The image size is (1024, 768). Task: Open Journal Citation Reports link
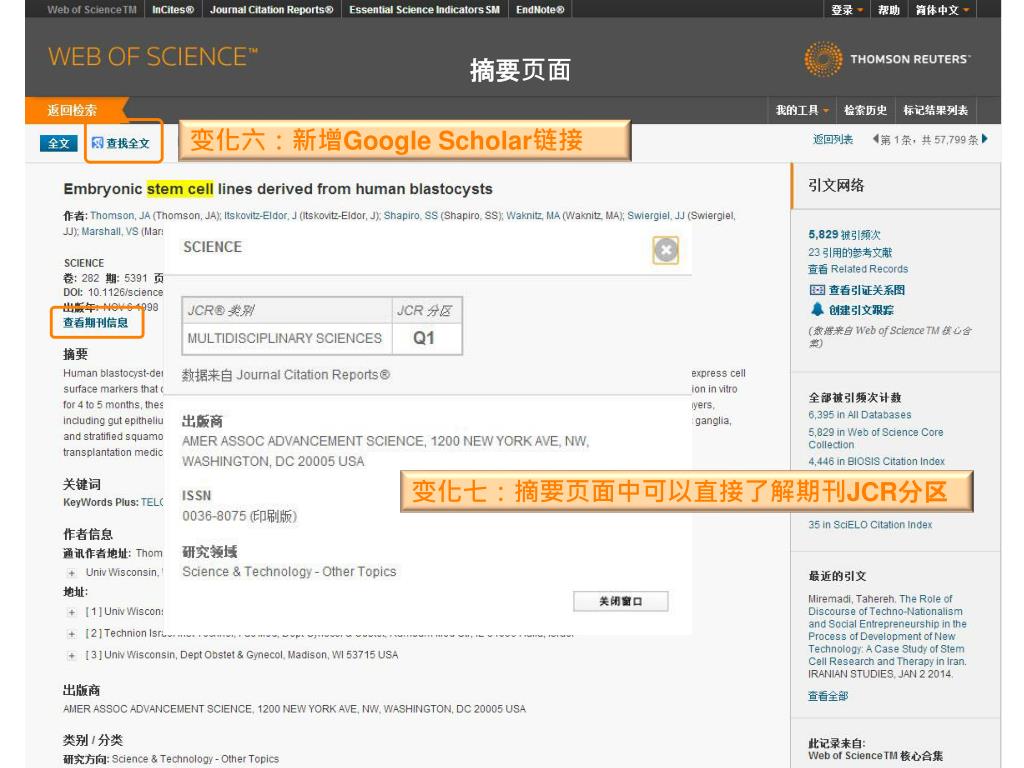click(x=272, y=10)
